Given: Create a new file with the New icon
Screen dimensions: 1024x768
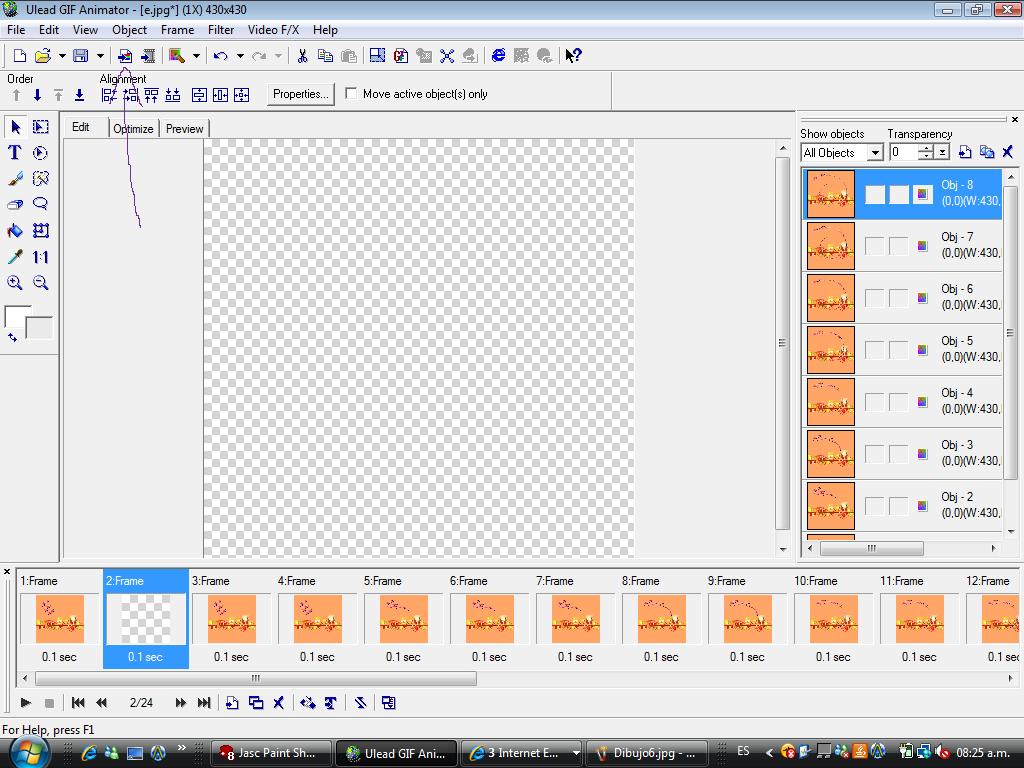Looking at the screenshot, I should click(x=20, y=56).
